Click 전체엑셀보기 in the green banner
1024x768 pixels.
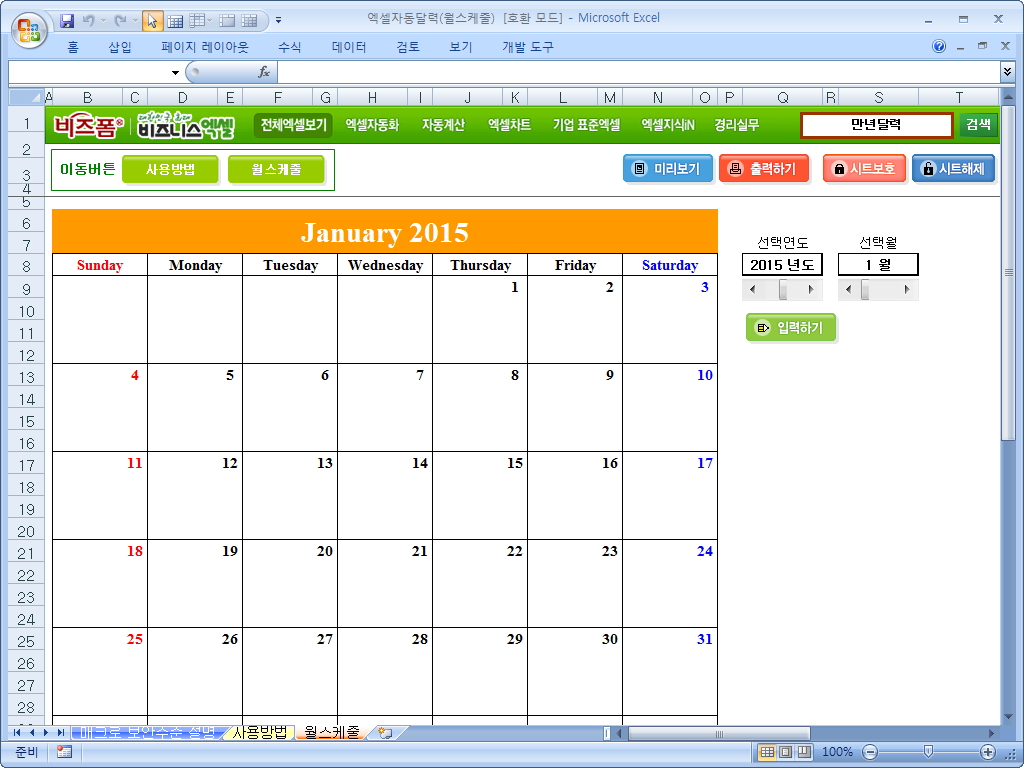point(293,125)
